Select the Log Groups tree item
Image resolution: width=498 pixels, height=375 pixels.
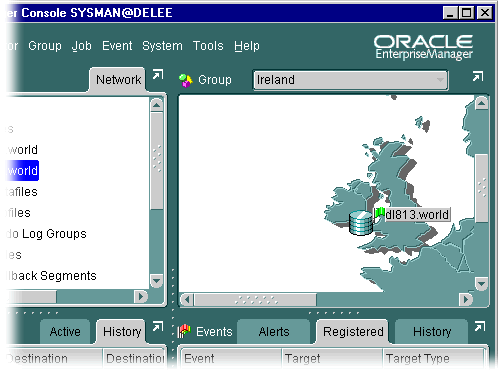click(x=54, y=234)
